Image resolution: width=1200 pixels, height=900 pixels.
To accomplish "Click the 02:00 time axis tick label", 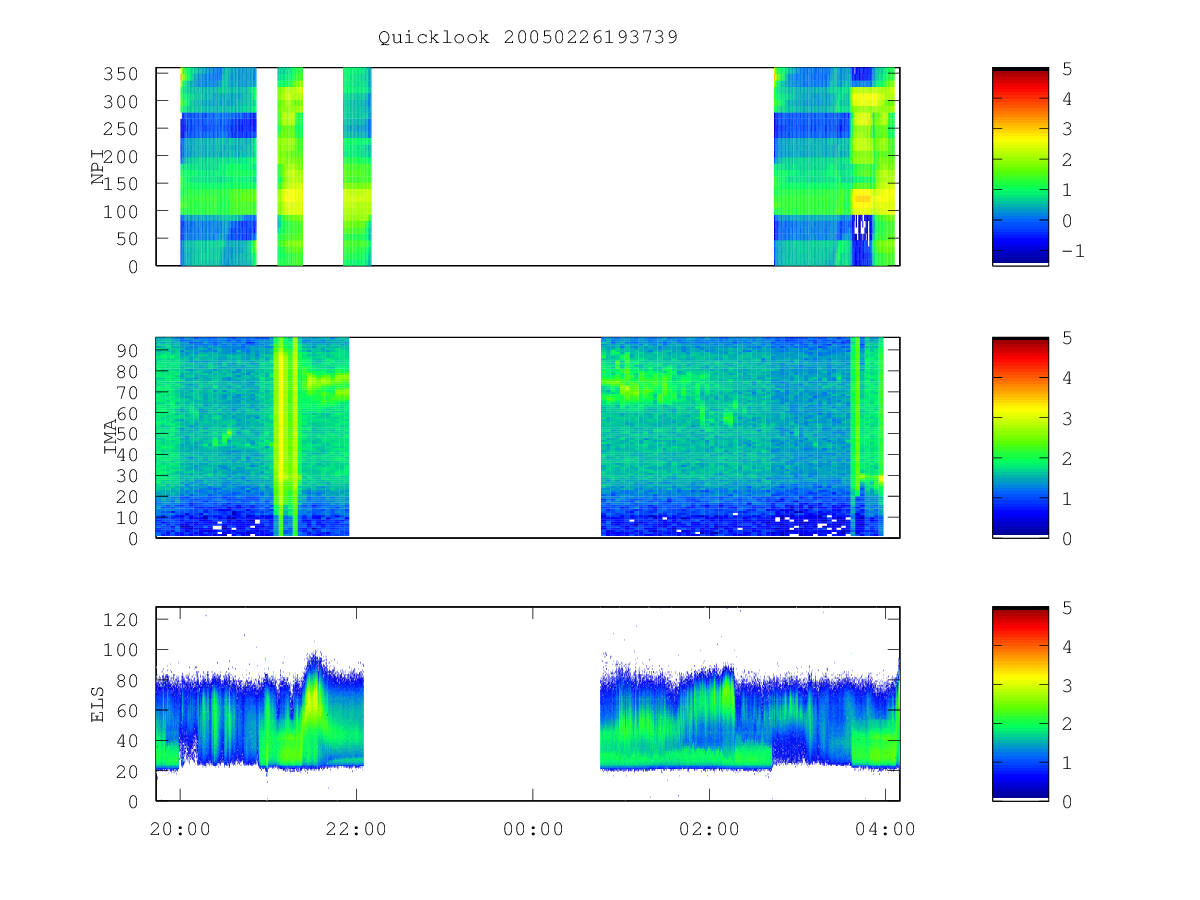I will [x=710, y=829].
